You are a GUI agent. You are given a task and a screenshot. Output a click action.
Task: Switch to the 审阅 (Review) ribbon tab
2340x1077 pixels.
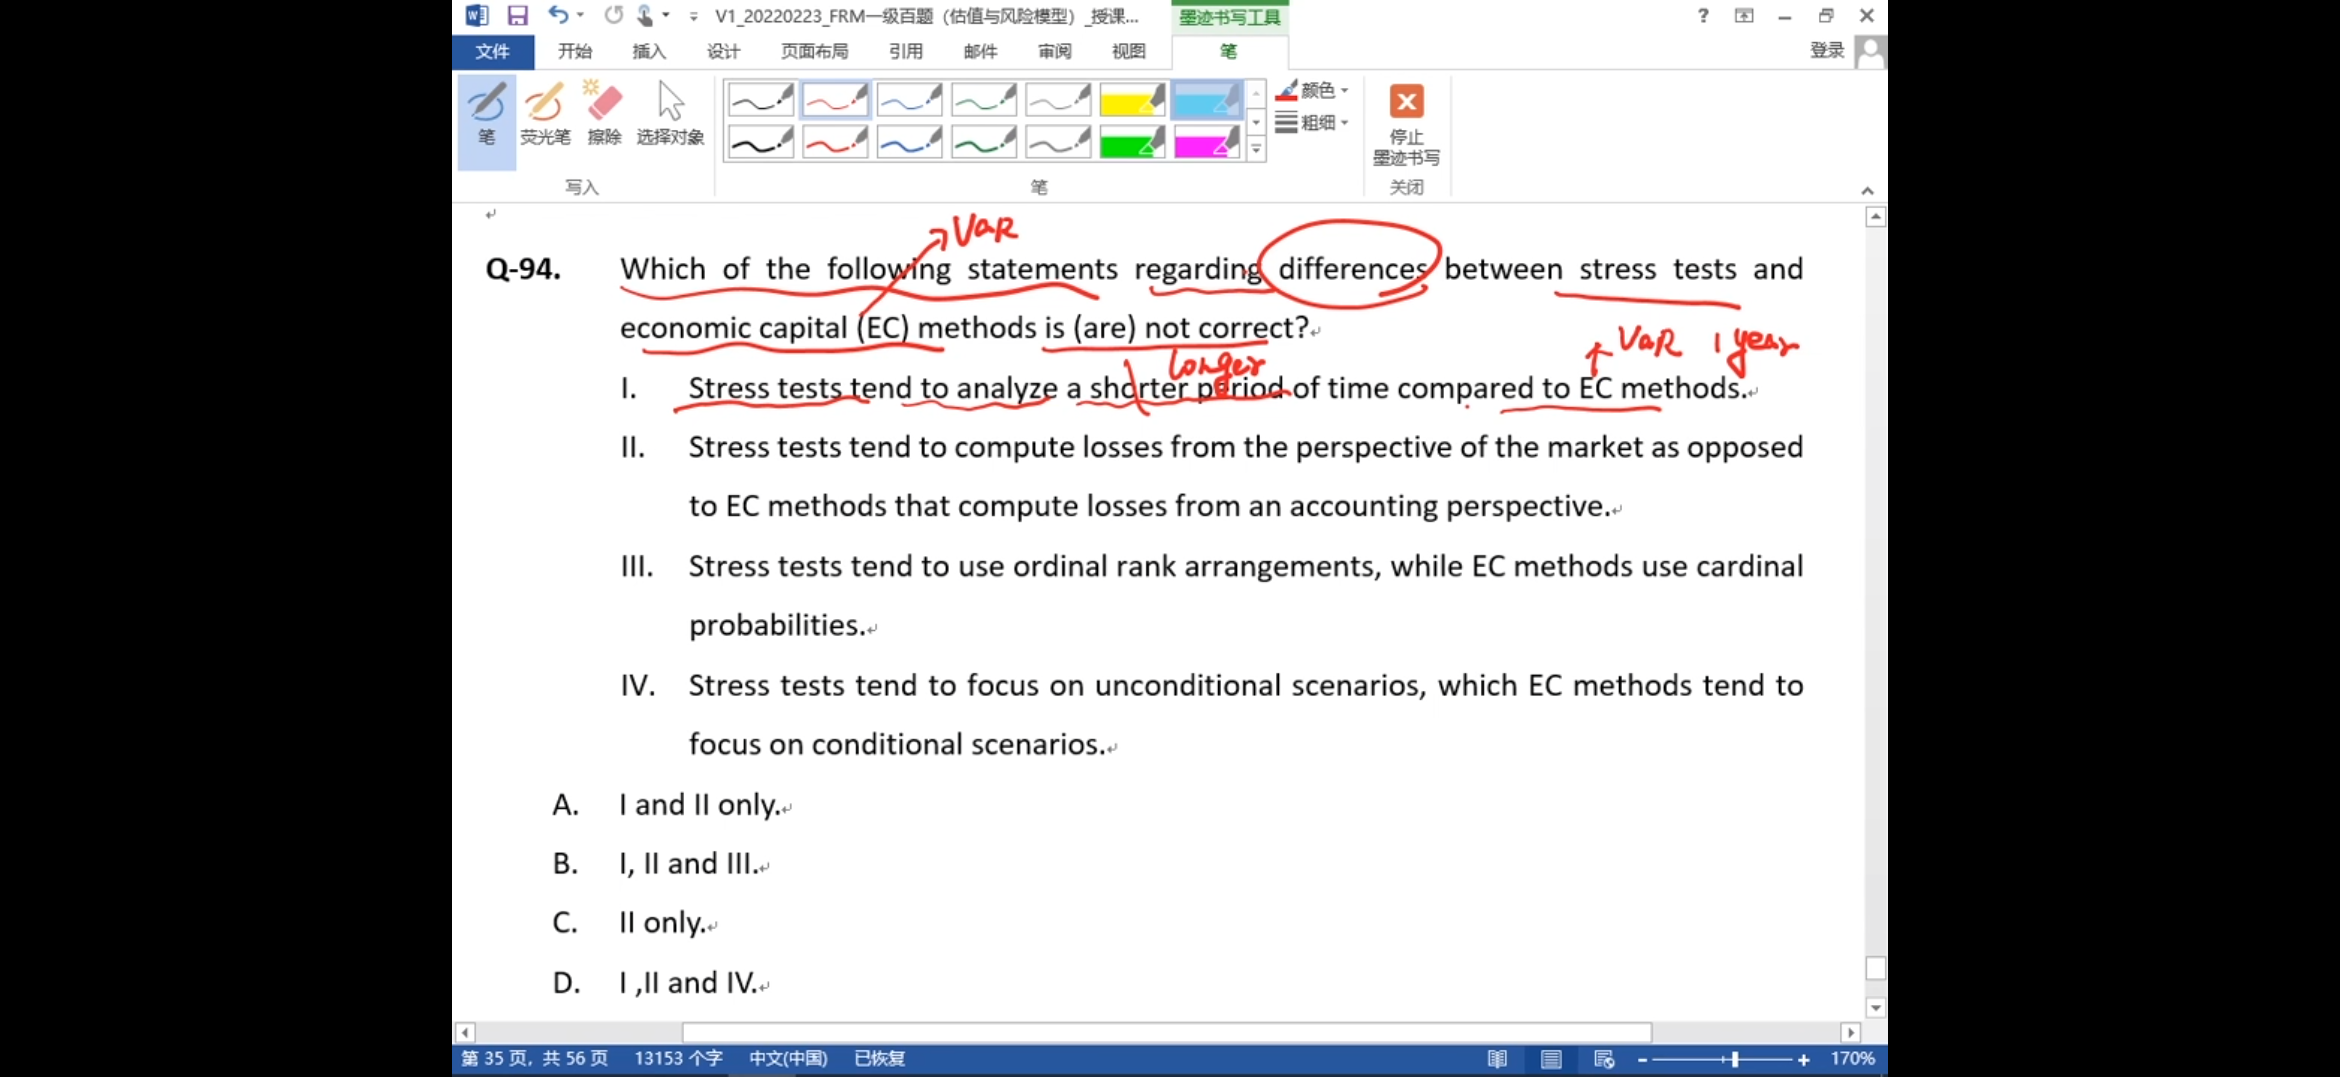pos(1054,51)
